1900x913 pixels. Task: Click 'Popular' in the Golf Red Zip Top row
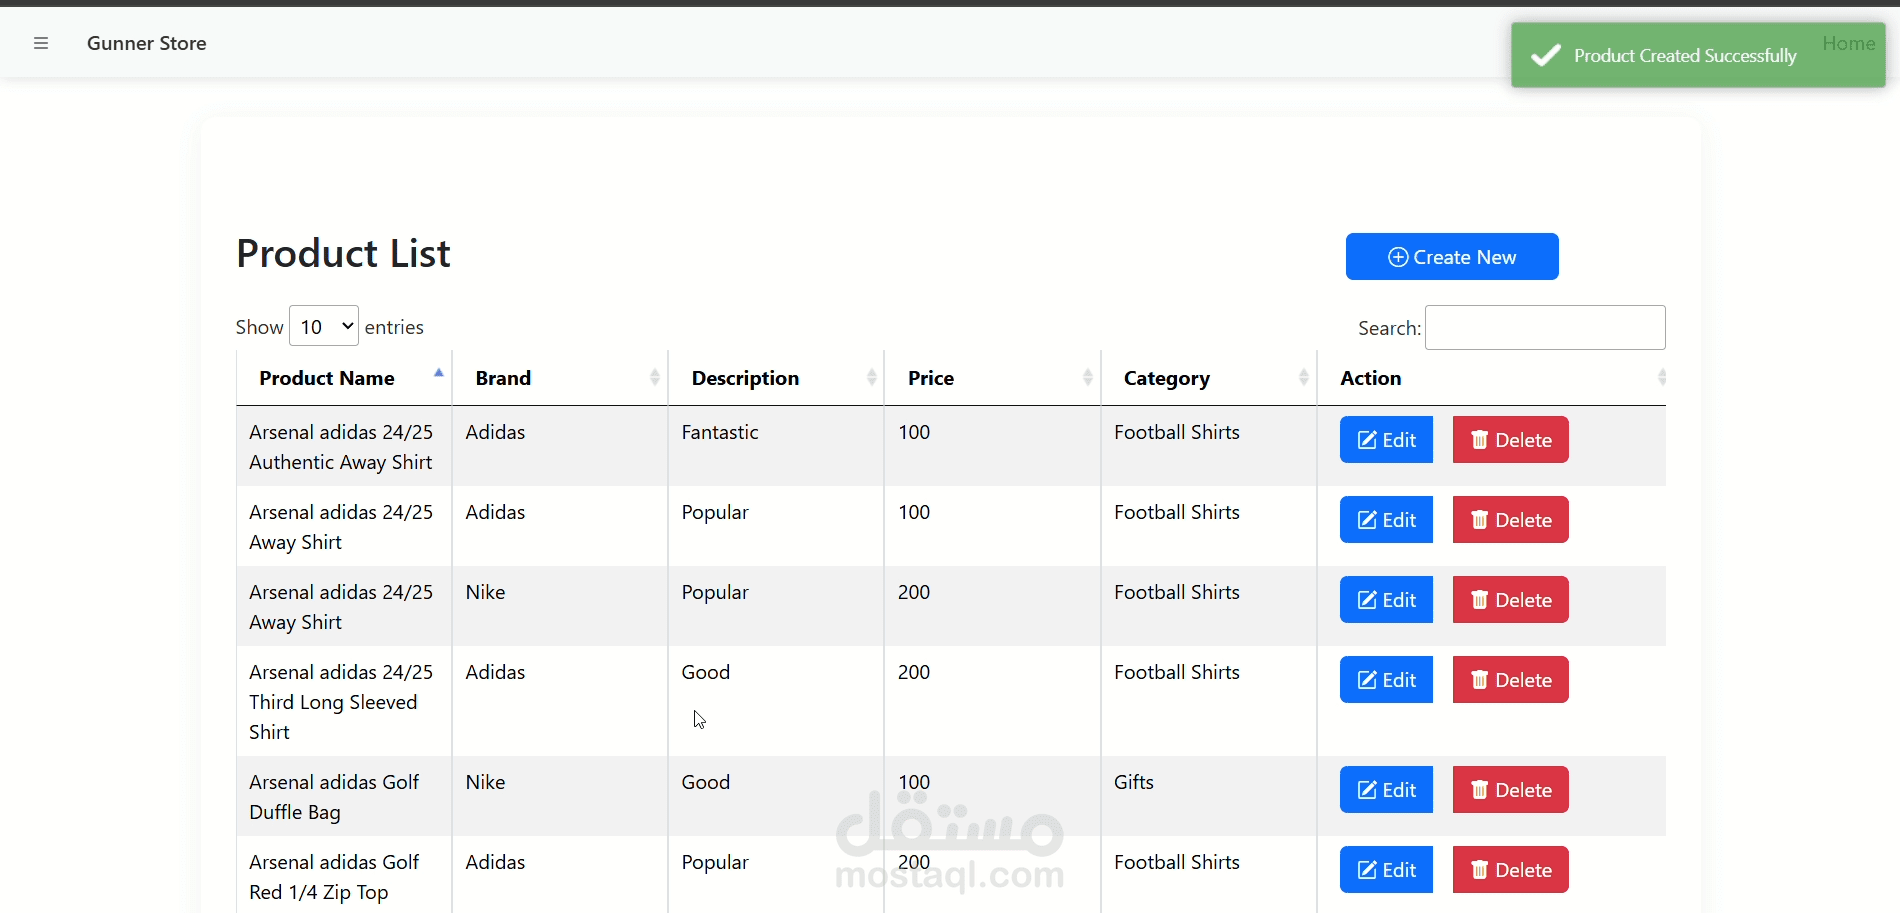(x=715, y=863)
